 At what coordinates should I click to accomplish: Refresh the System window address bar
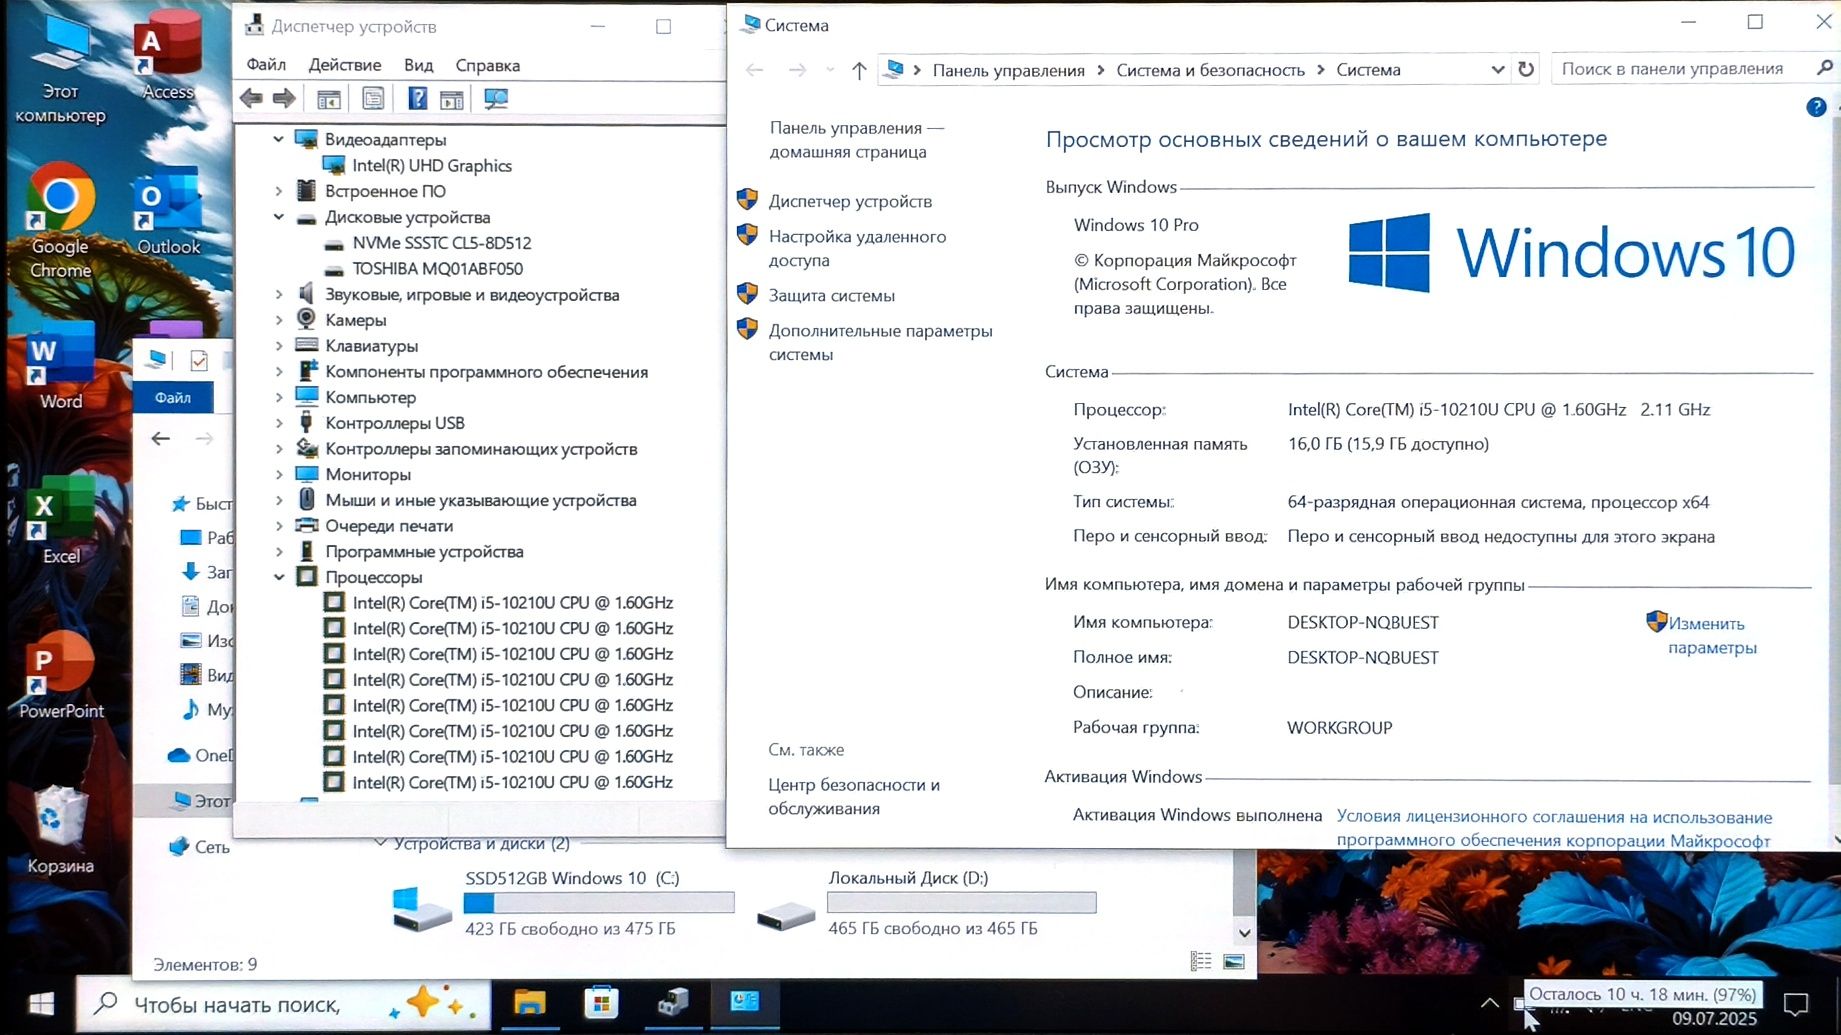point(1526,69)
